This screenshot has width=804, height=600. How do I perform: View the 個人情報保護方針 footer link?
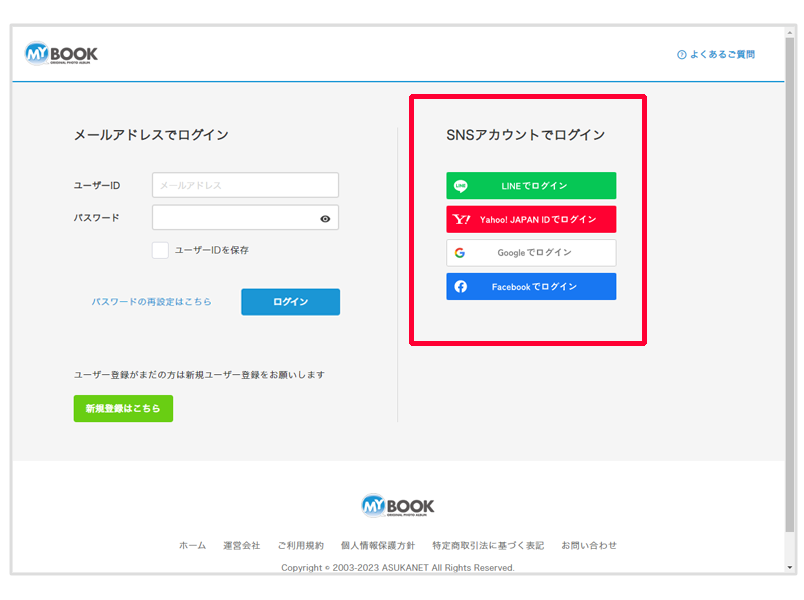tap(378, 546)
